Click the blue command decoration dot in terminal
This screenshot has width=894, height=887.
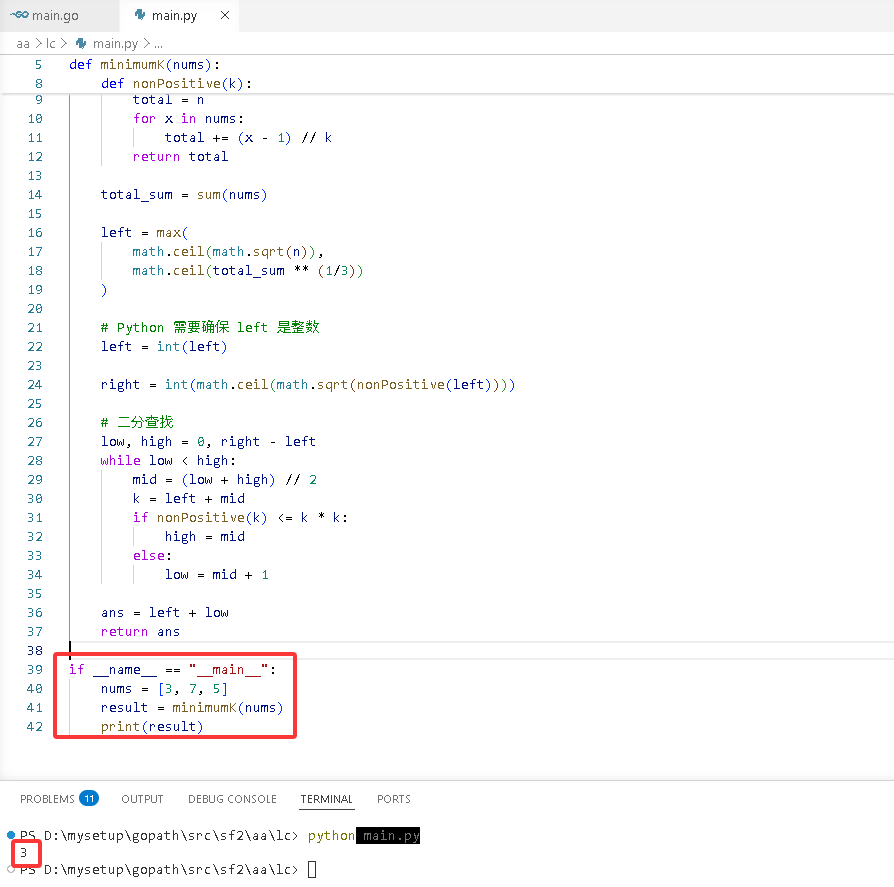[11, 835]
